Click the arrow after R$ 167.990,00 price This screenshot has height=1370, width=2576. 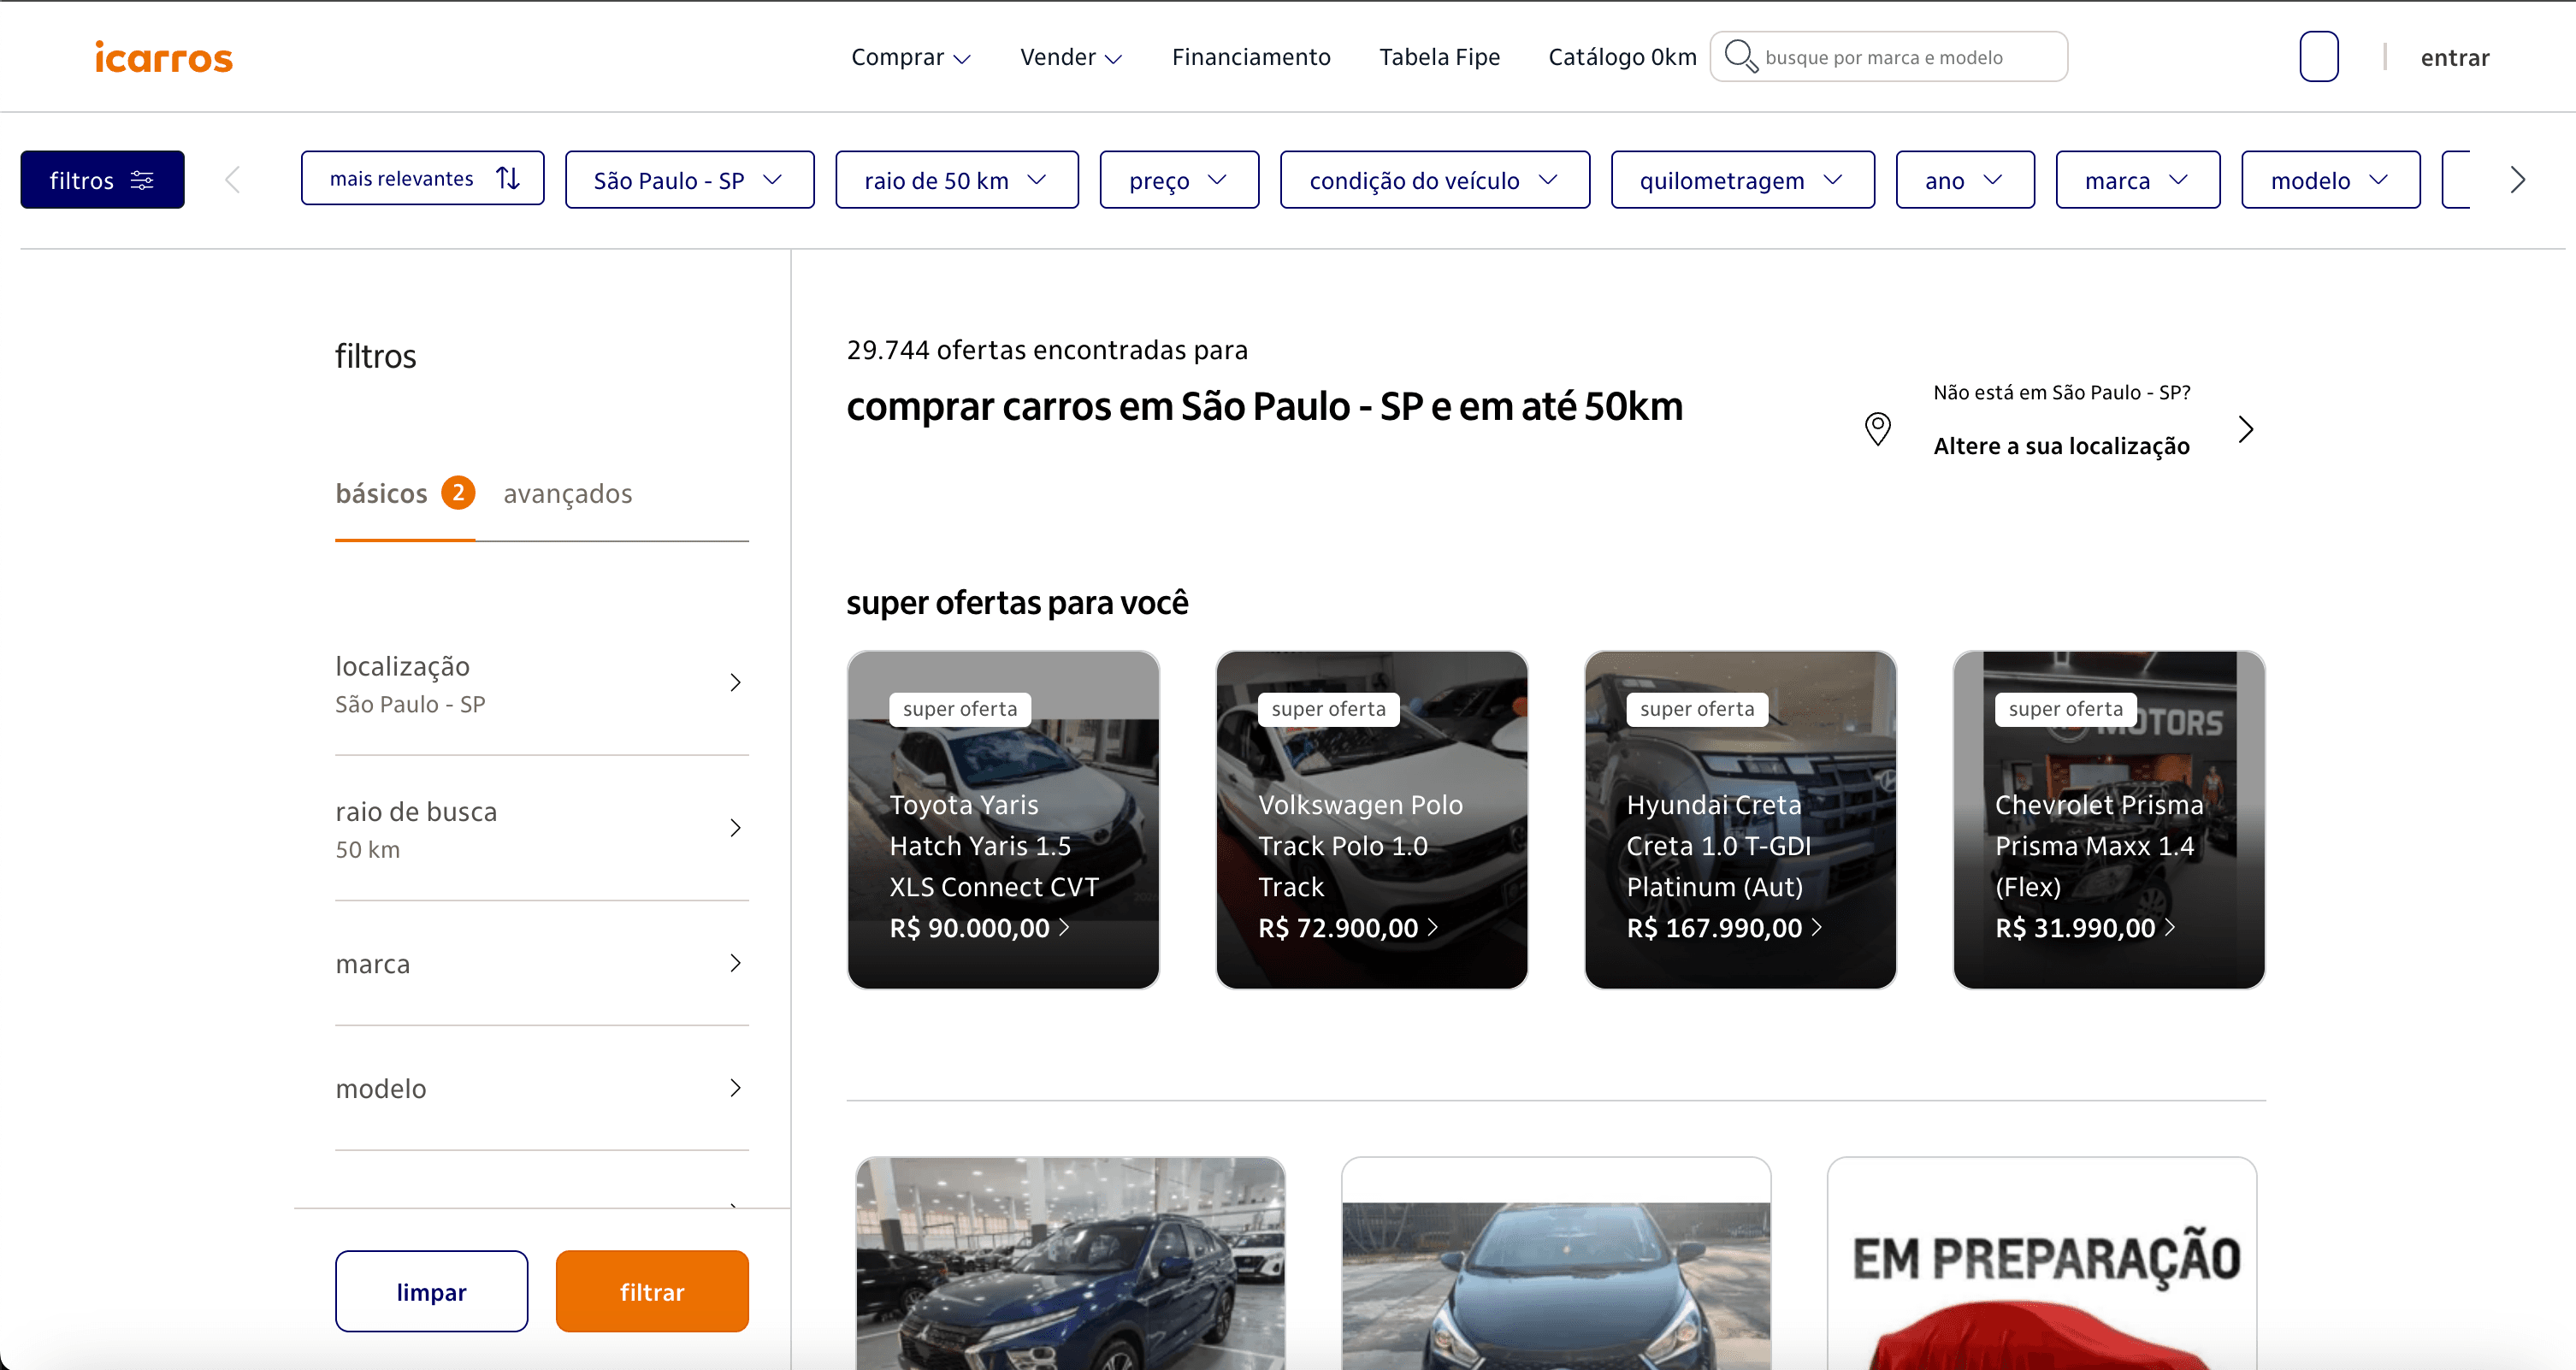pos(1817,928)
